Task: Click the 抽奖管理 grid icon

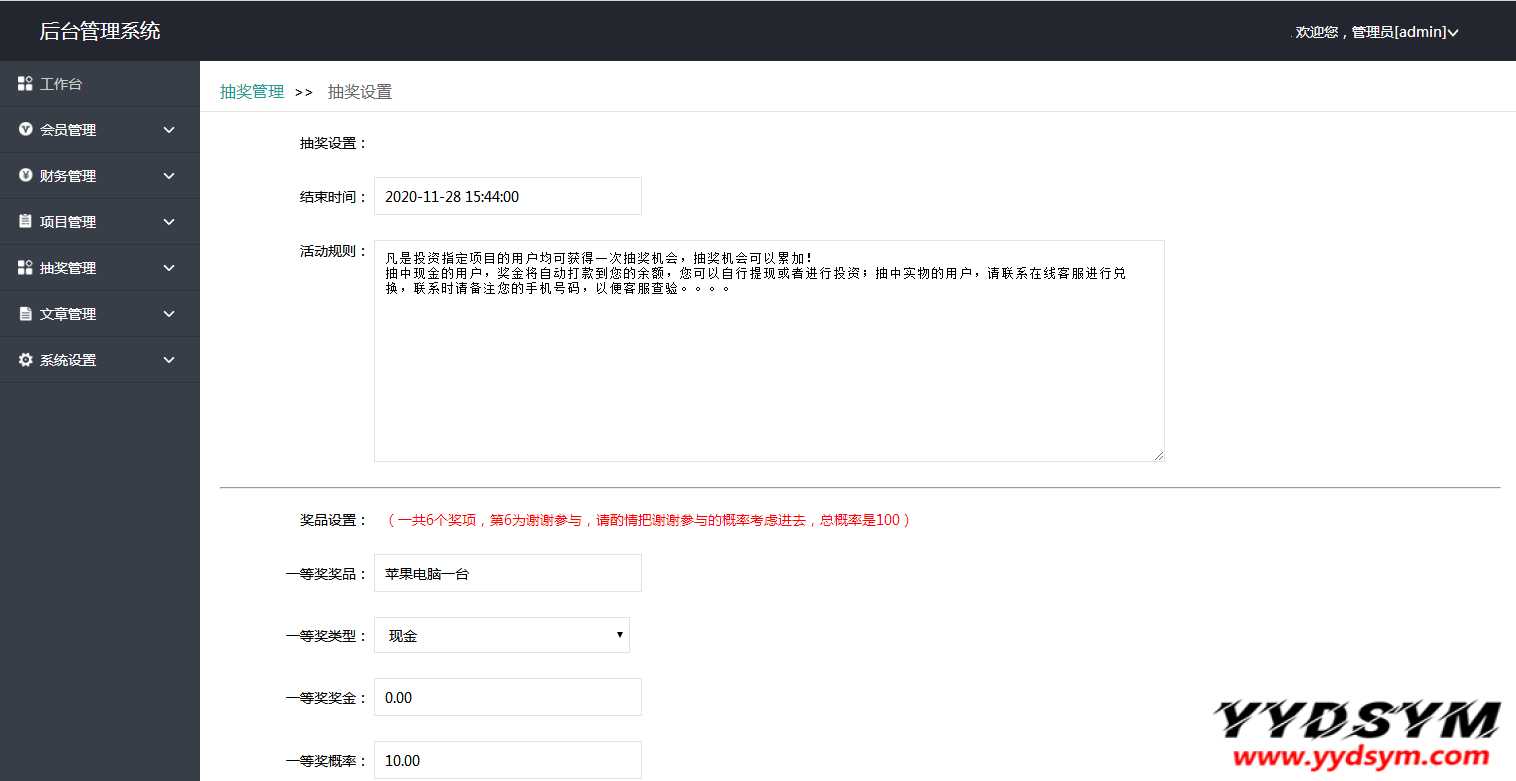Action: point(26,268)
